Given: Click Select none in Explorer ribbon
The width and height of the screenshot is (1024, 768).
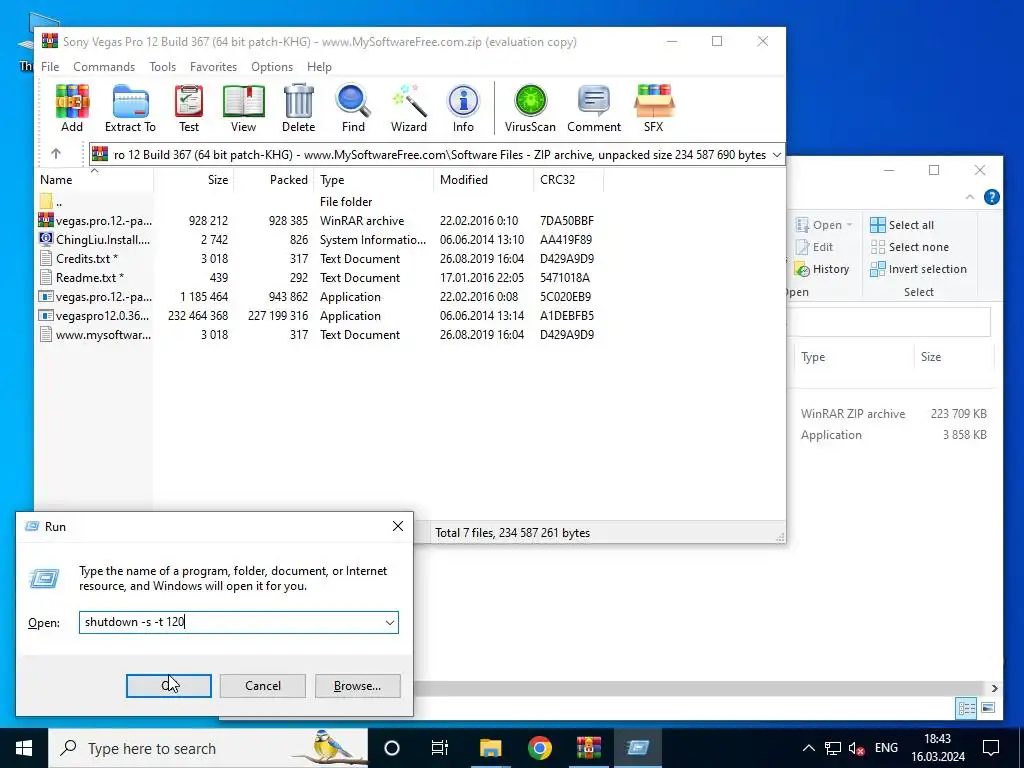Looking at the screenshot, I should coord(909,247).
